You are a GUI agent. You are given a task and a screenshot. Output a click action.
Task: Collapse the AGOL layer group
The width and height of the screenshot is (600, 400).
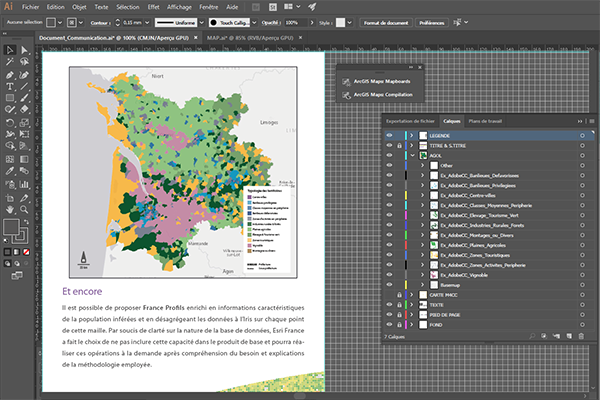point(411,157)
